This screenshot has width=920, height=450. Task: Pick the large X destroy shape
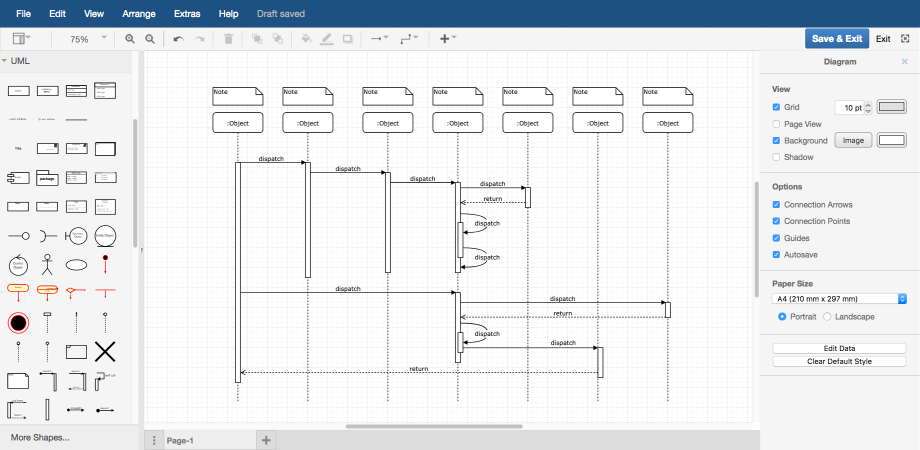pyautogui.click(x=105, y=351)
